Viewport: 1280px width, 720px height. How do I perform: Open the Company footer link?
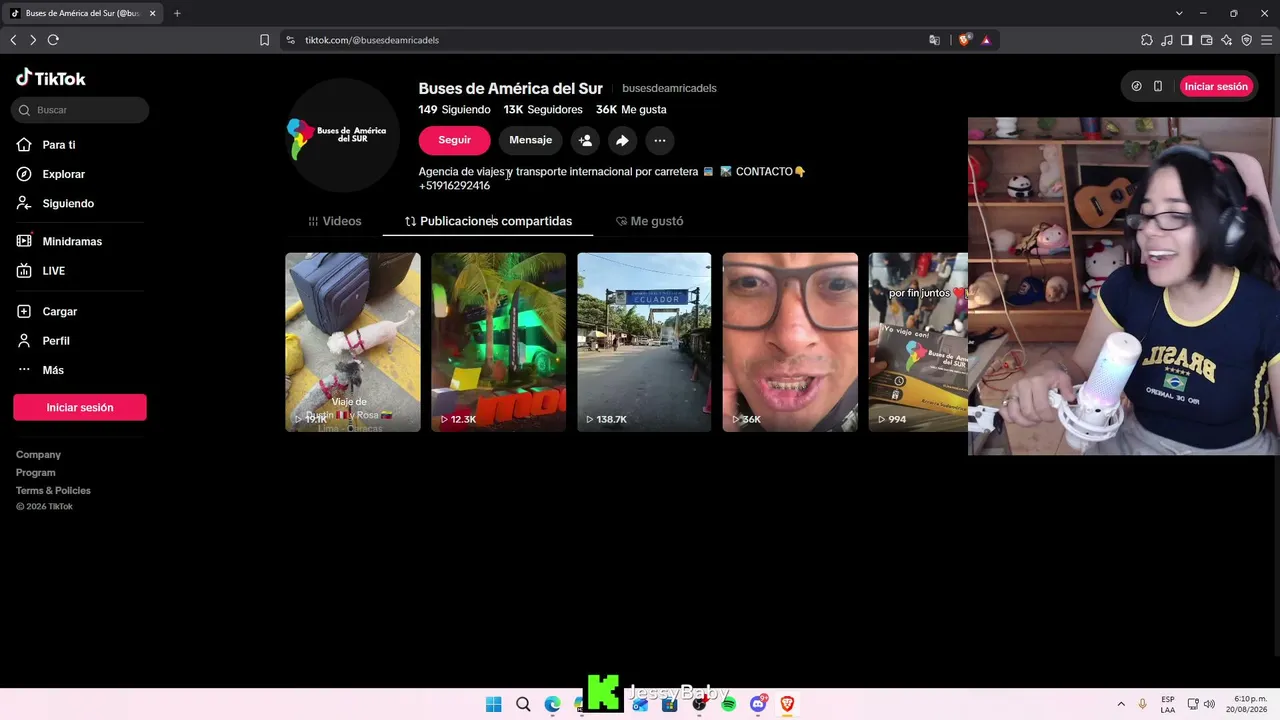(38, 455)
